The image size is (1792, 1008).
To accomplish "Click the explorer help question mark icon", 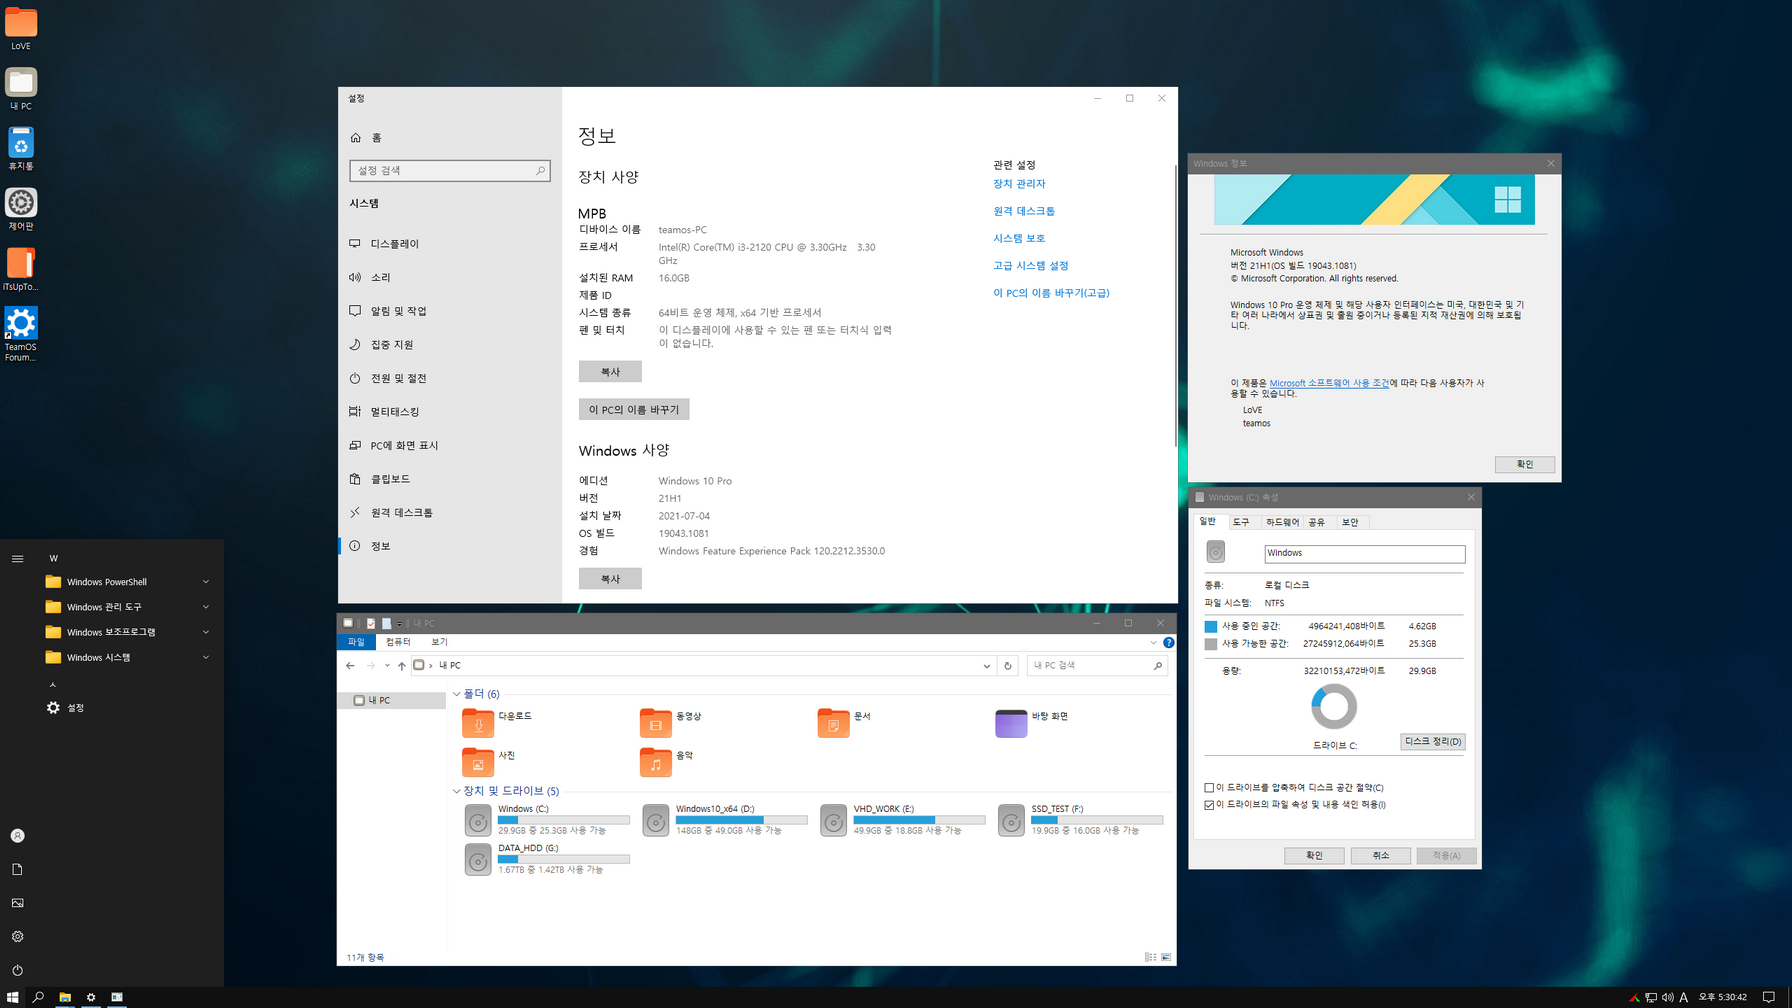I will click(x=1168, y=643).
